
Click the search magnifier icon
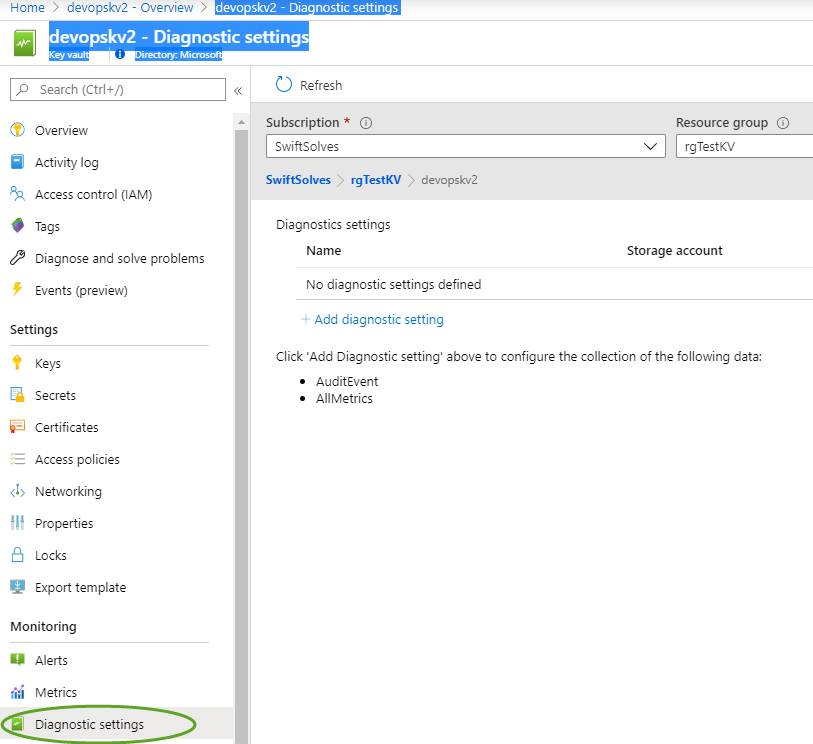coord(22,89)
